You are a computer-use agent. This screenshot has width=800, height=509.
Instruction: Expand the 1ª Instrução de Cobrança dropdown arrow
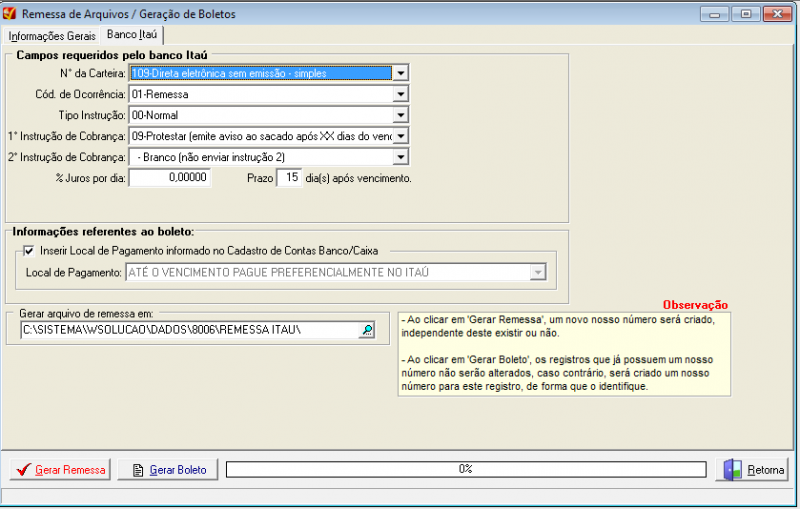click(x=401, y=136)
